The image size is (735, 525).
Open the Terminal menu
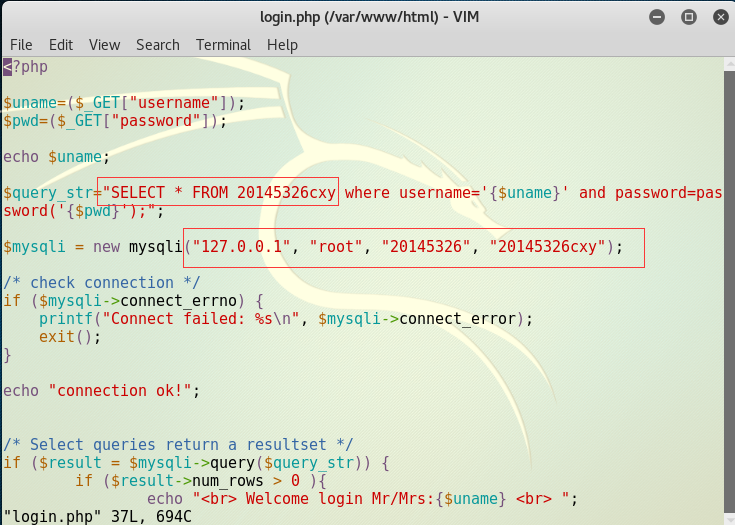[223, 45]
